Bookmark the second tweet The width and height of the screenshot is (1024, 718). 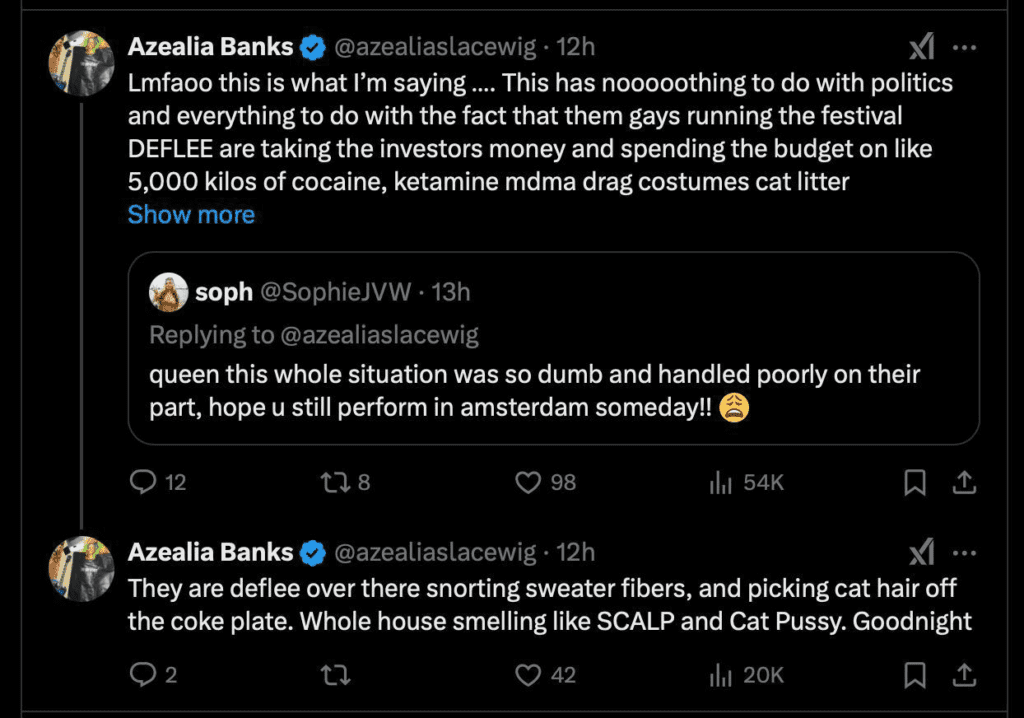click(x=915, y=676)
